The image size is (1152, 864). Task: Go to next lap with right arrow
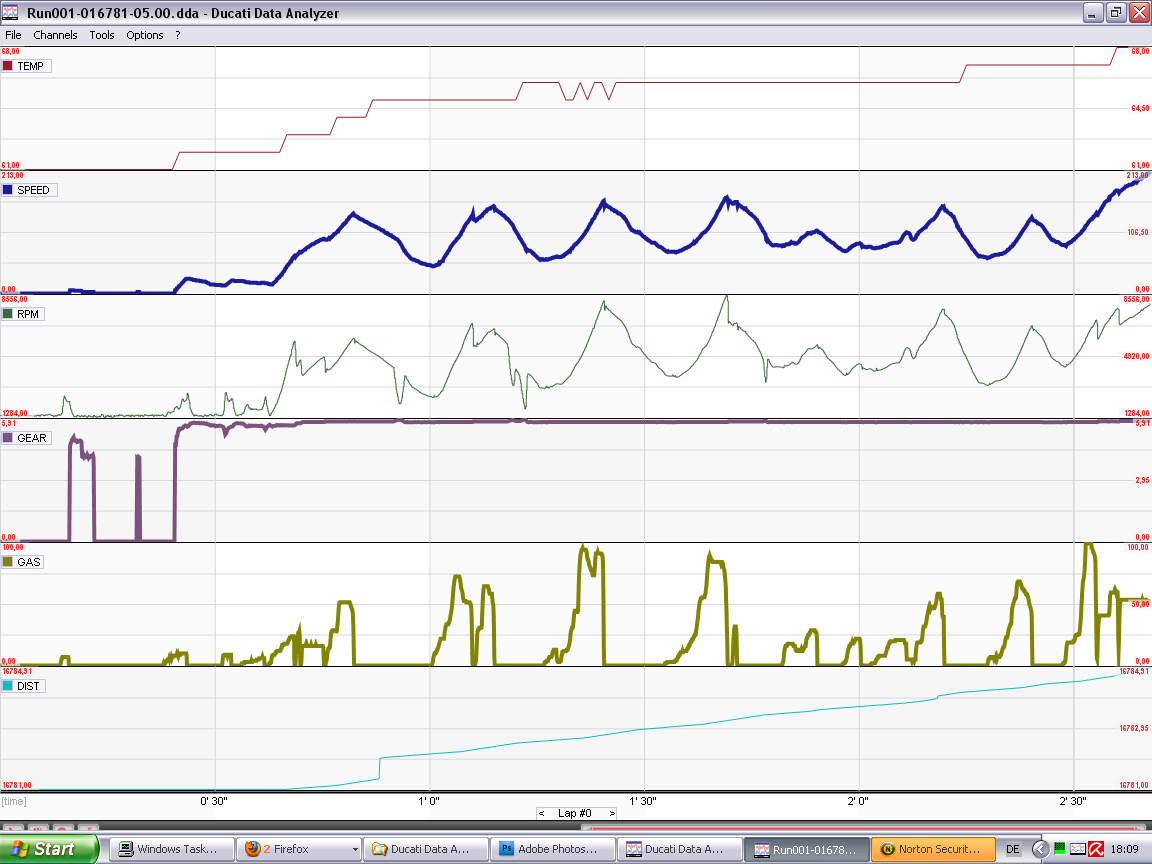click(x=611, y=813)
